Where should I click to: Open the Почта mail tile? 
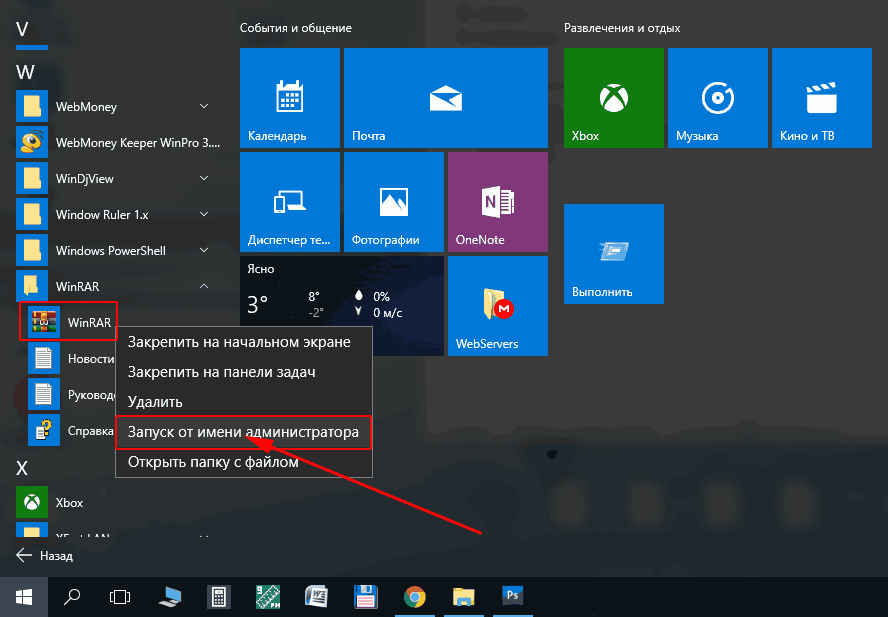(x=446, y=97)
